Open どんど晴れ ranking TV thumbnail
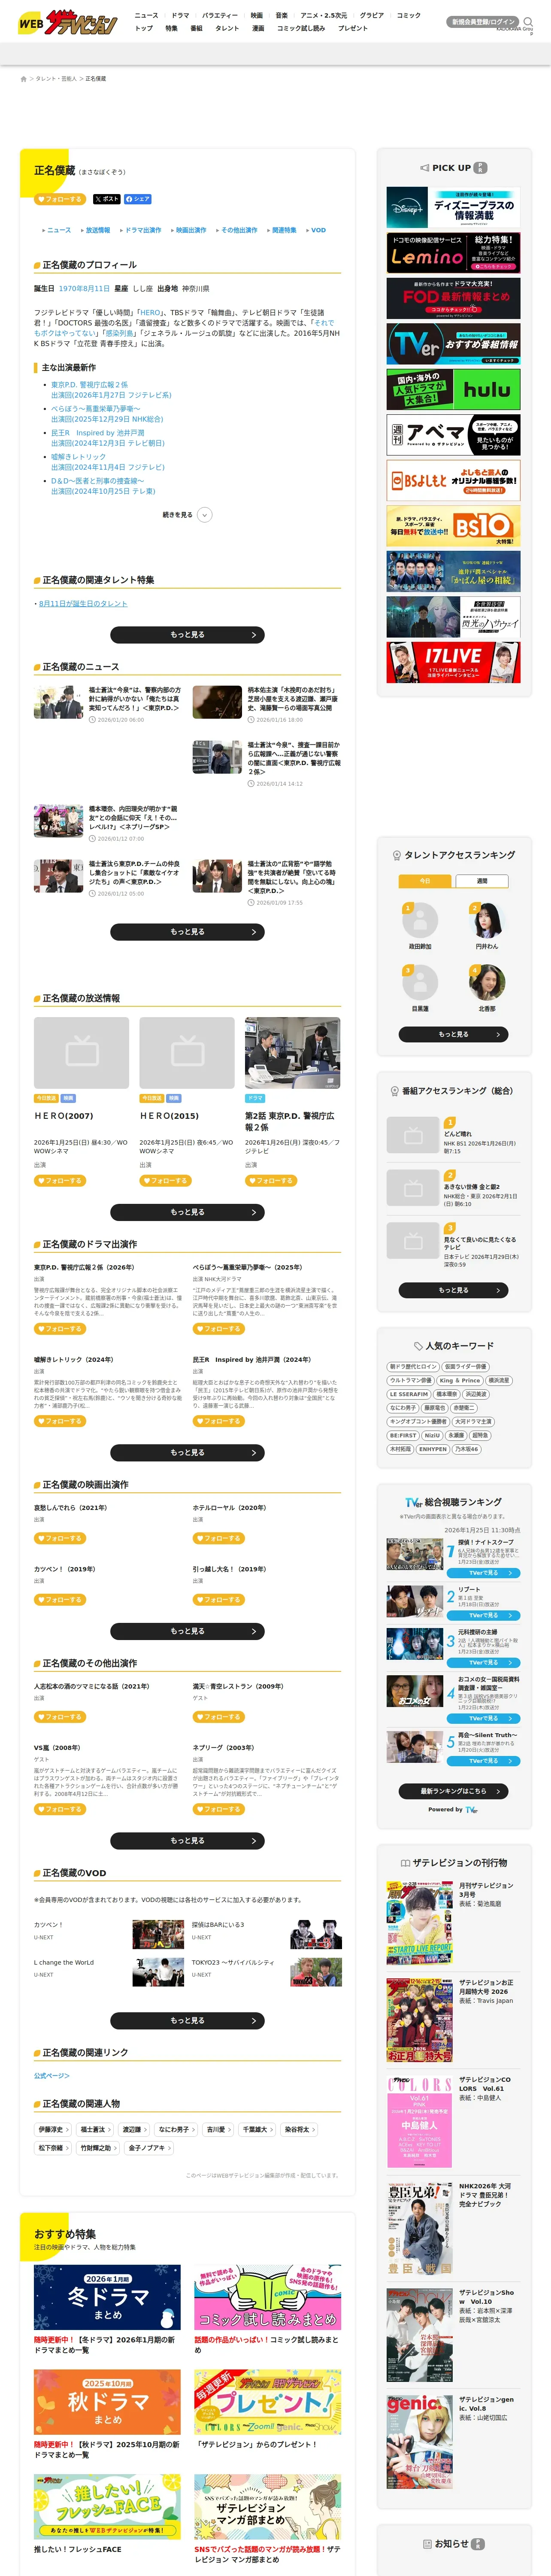 [x=413, y=1135]
